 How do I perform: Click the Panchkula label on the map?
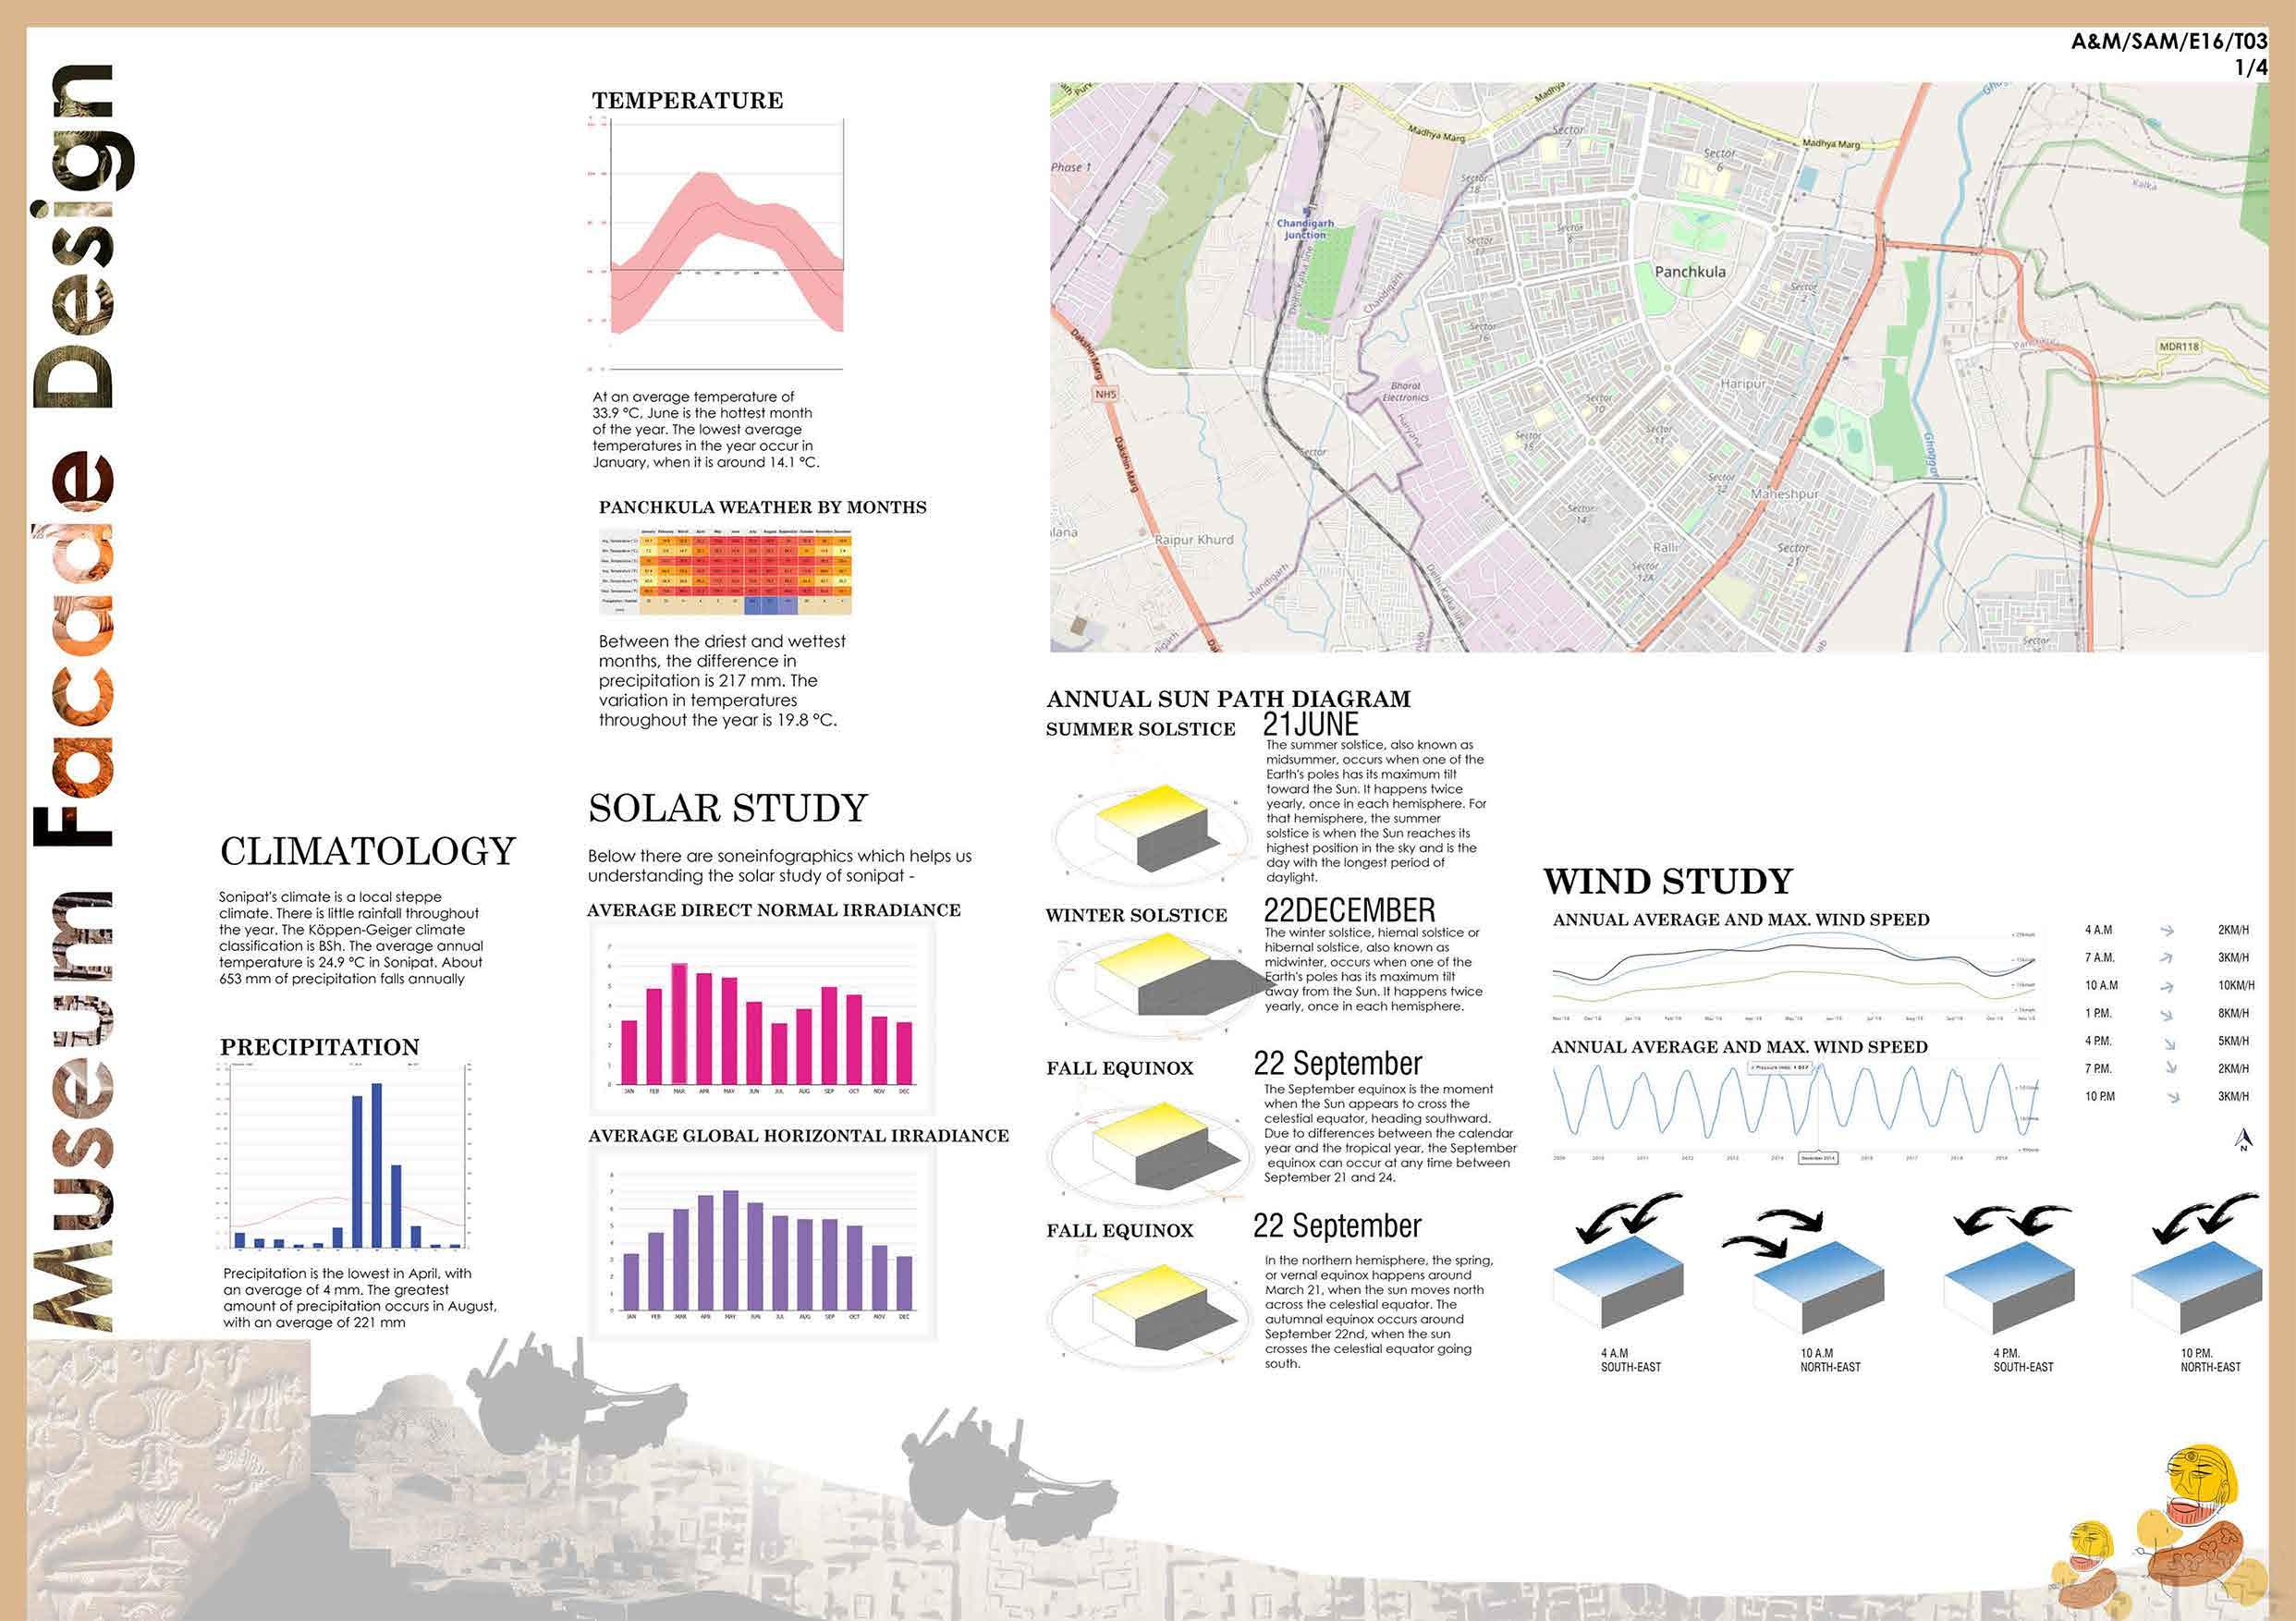point(1689,271)
